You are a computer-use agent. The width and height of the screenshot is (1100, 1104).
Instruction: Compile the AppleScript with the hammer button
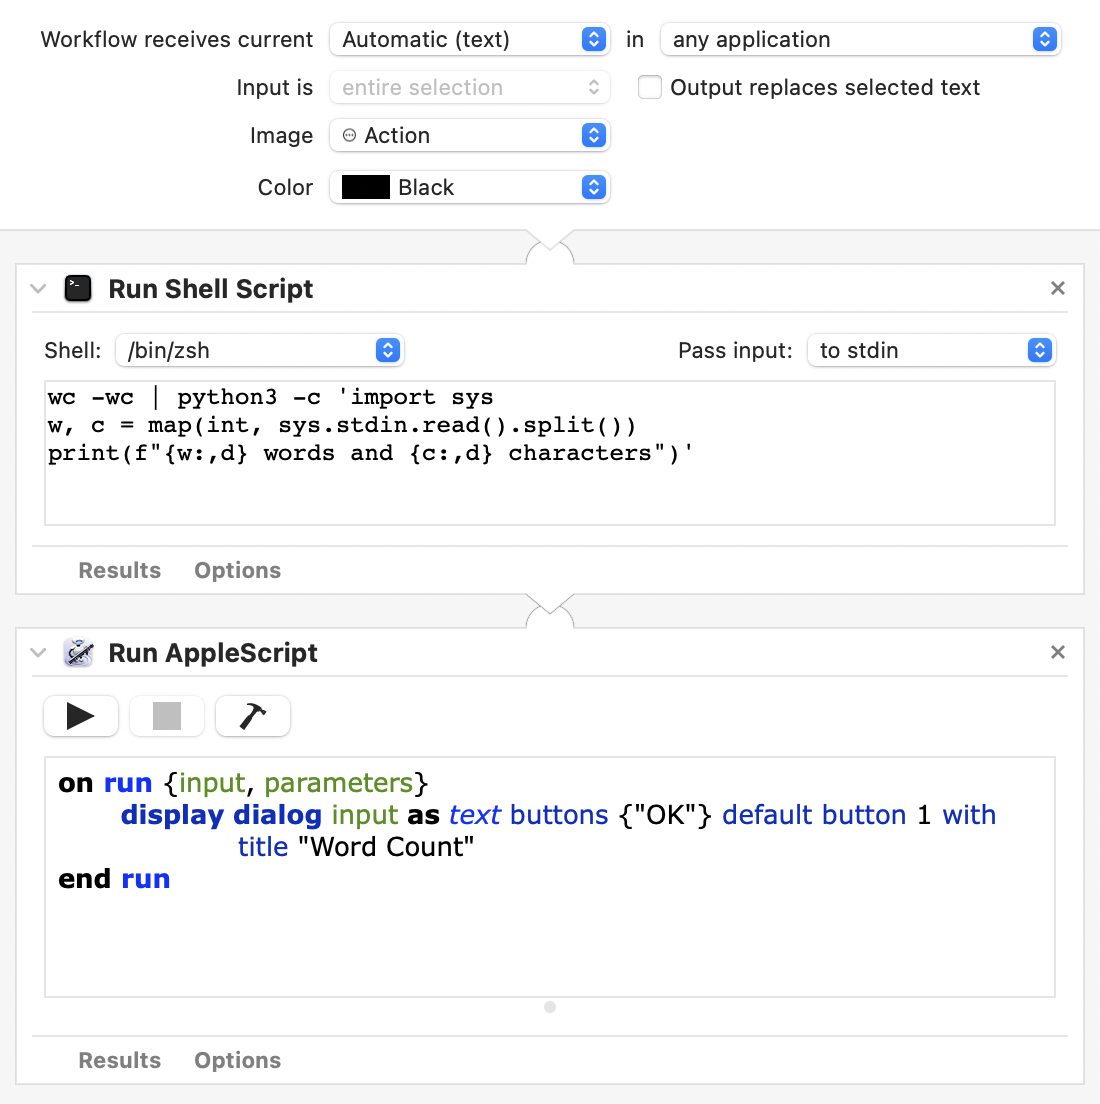253,716
